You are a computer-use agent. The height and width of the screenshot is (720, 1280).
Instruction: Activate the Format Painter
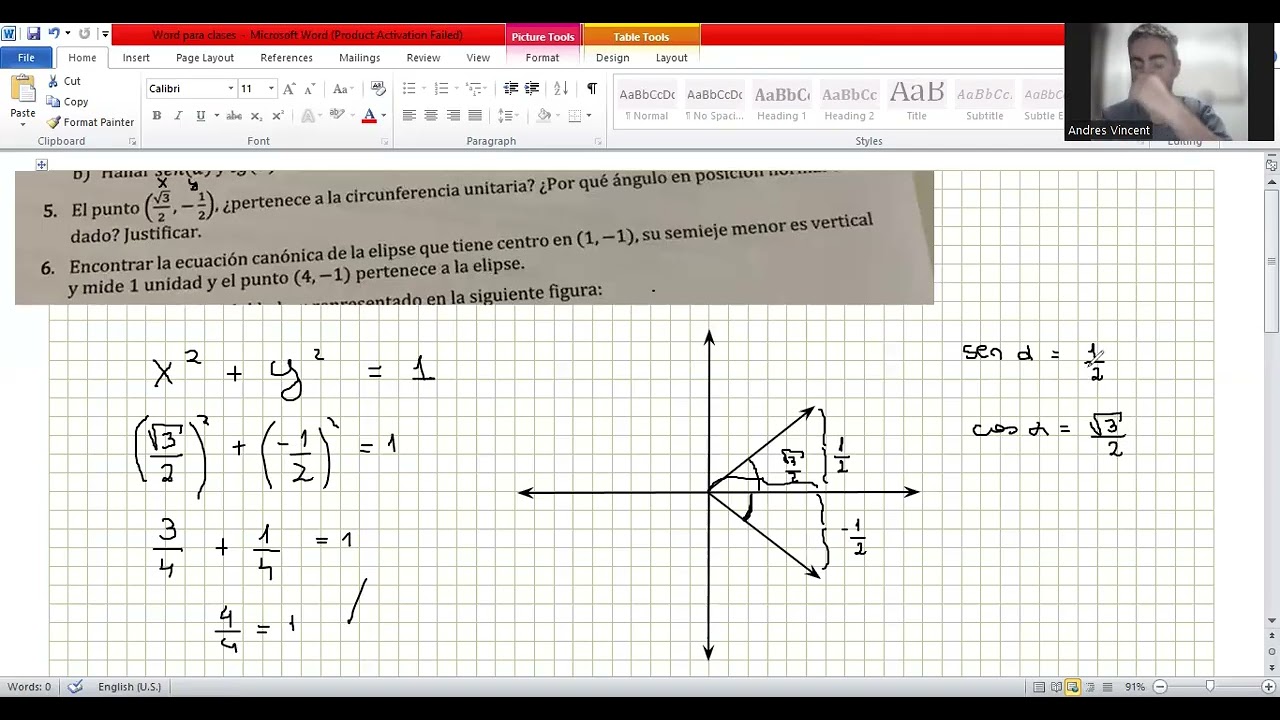[90, 122]
